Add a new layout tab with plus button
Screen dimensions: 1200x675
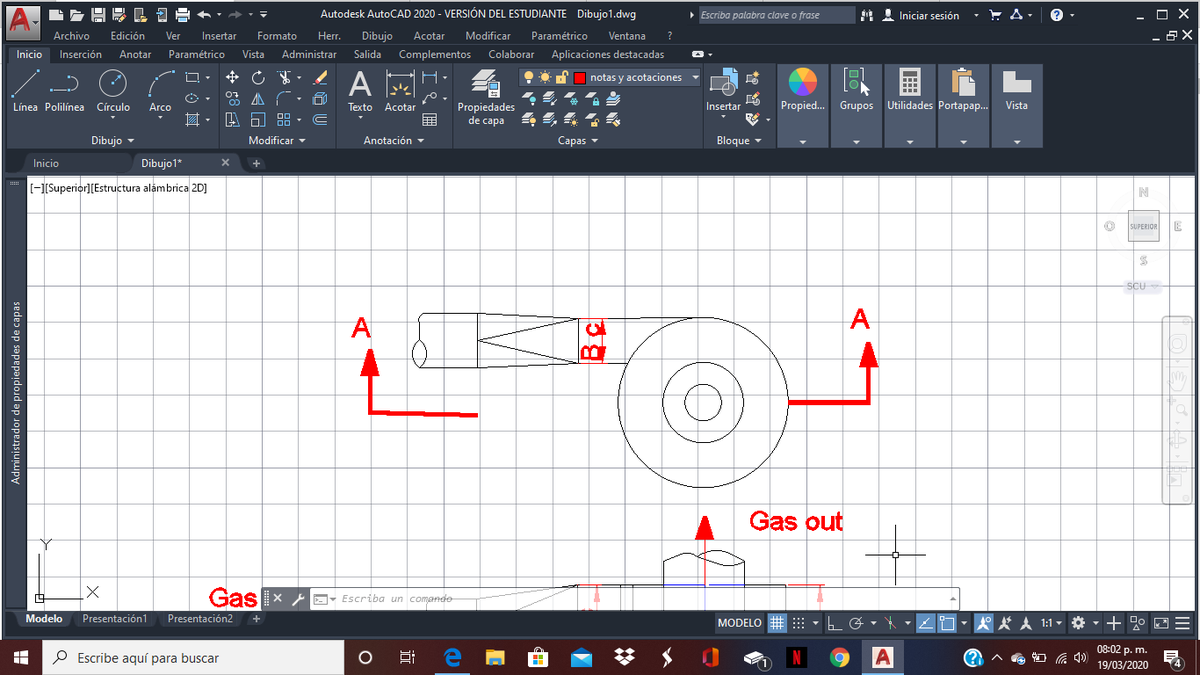pos(256,619)
